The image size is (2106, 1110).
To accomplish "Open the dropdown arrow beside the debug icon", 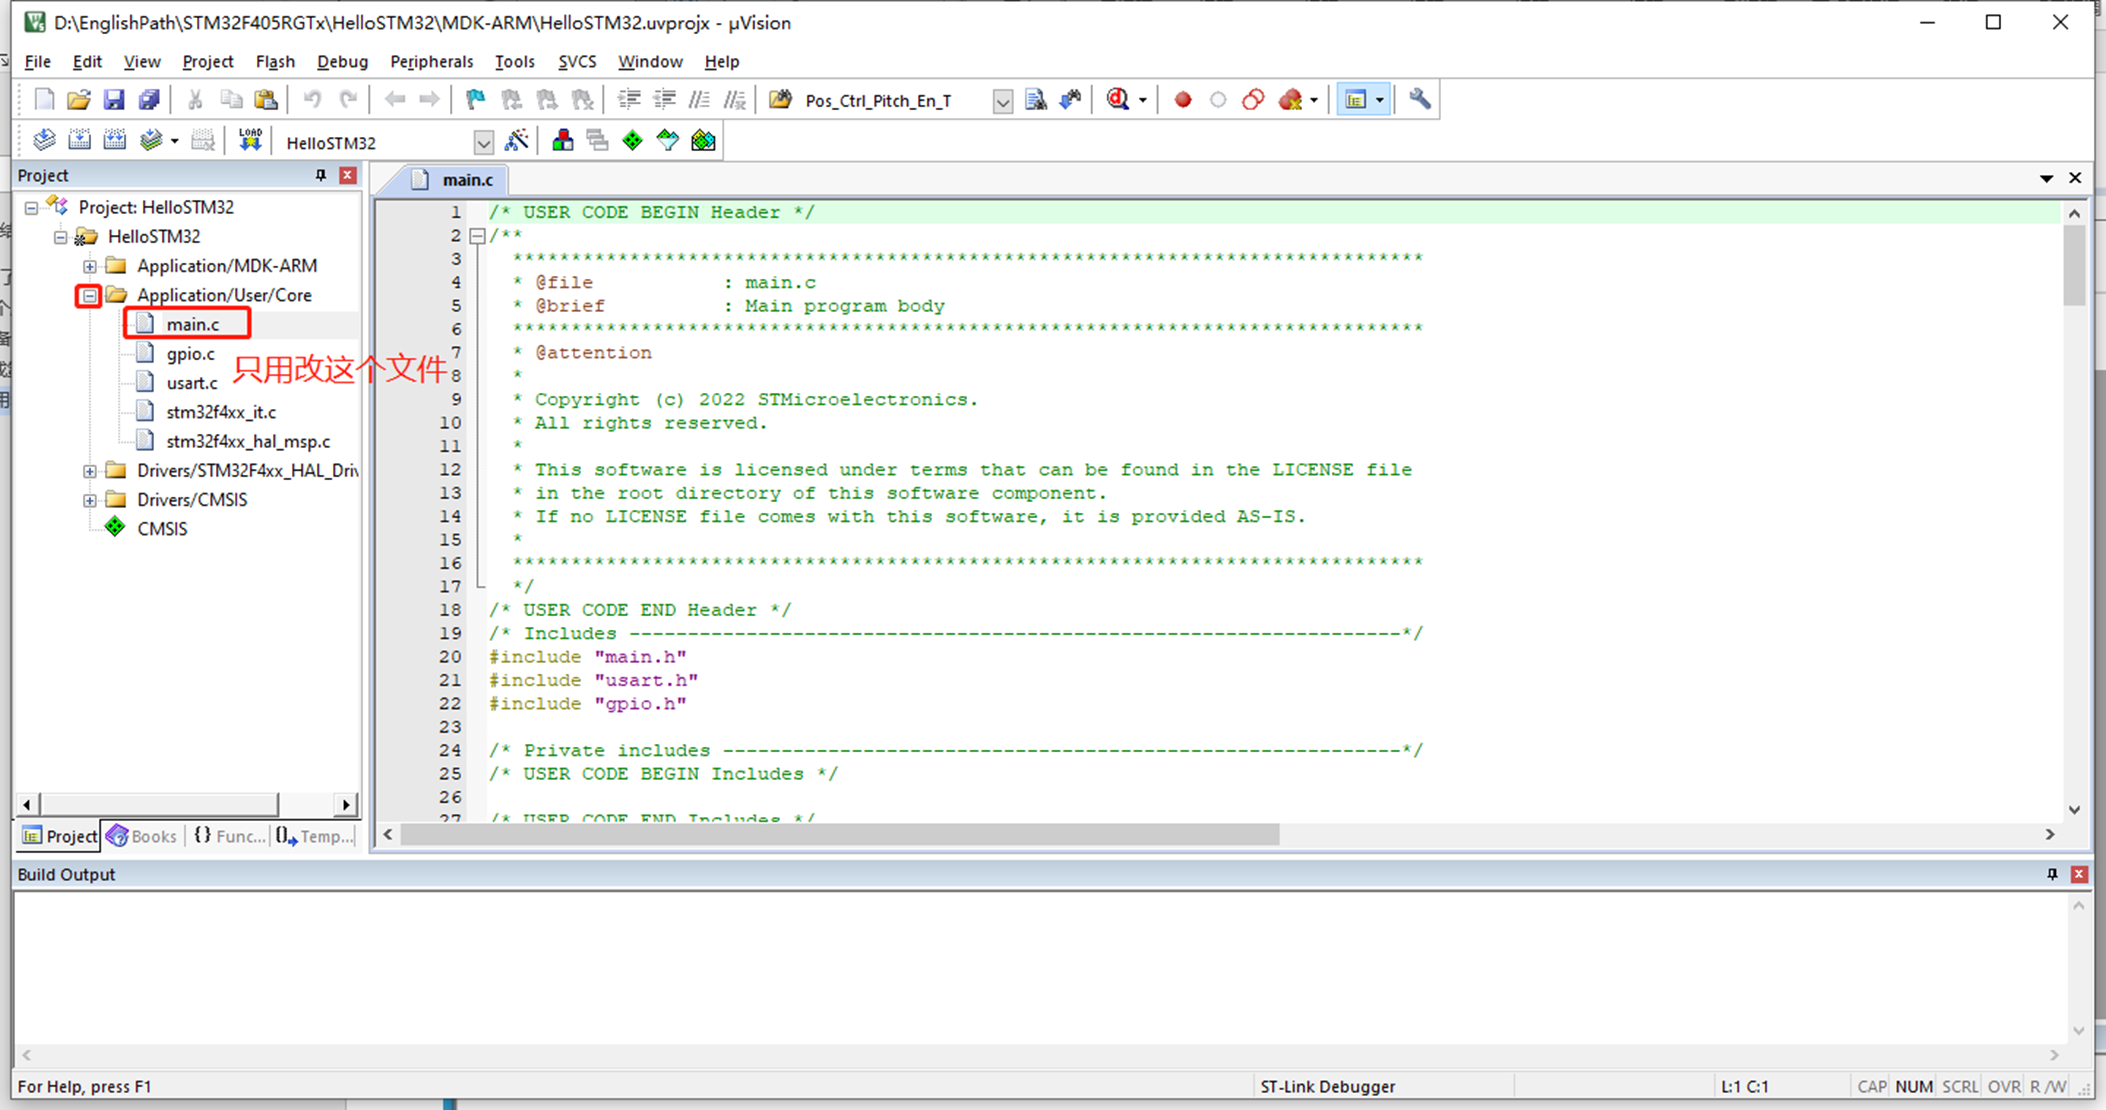I will [x=1142, y=101].
